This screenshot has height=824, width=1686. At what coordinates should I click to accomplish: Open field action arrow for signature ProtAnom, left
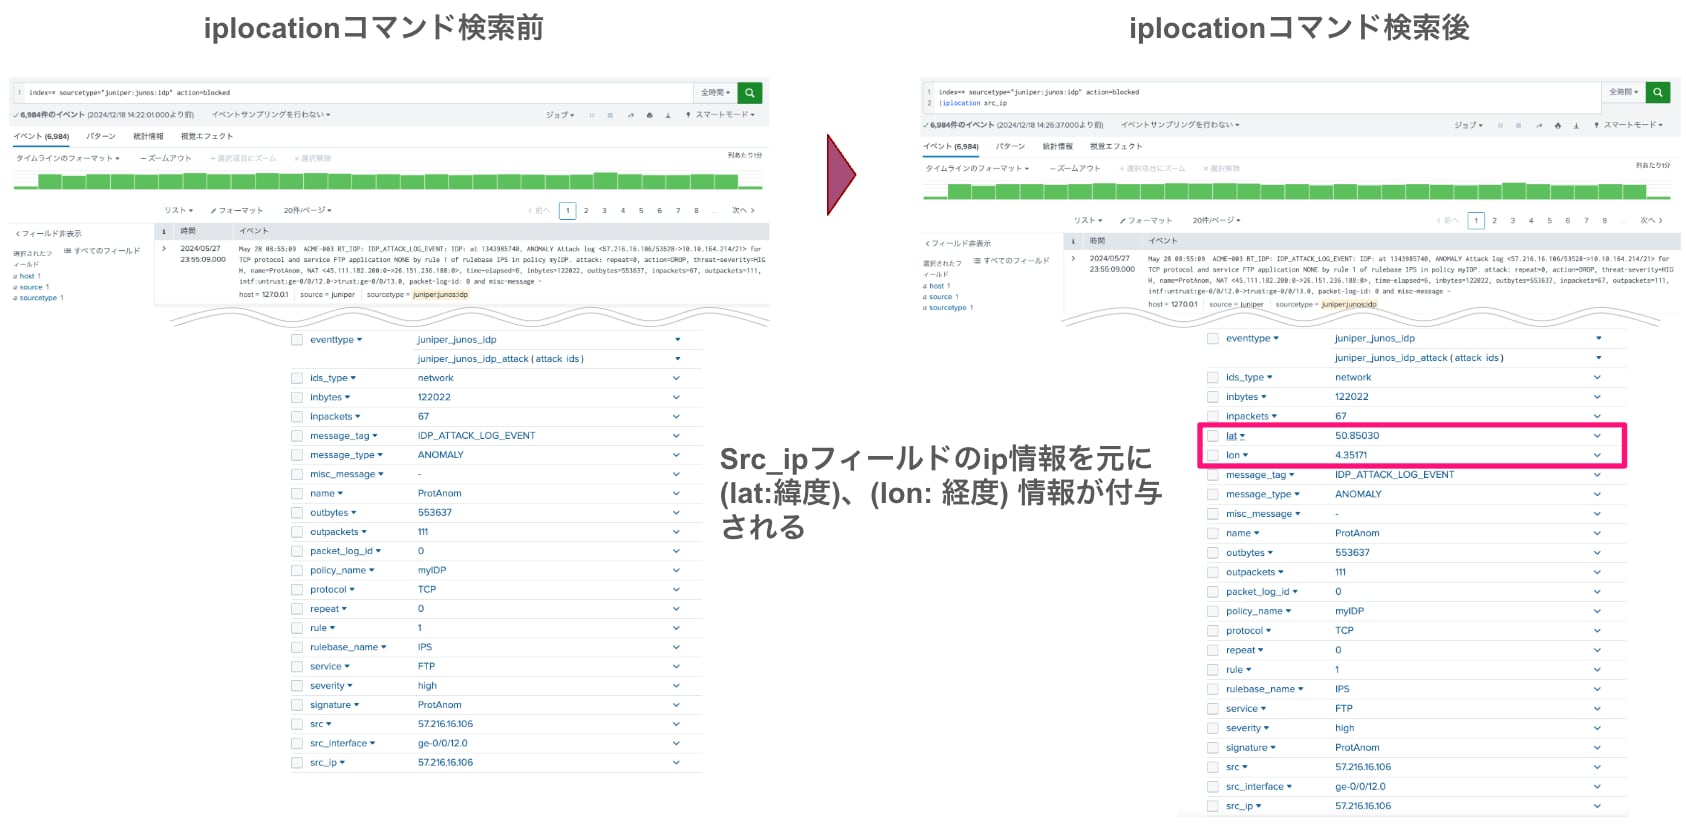(676, 705)
